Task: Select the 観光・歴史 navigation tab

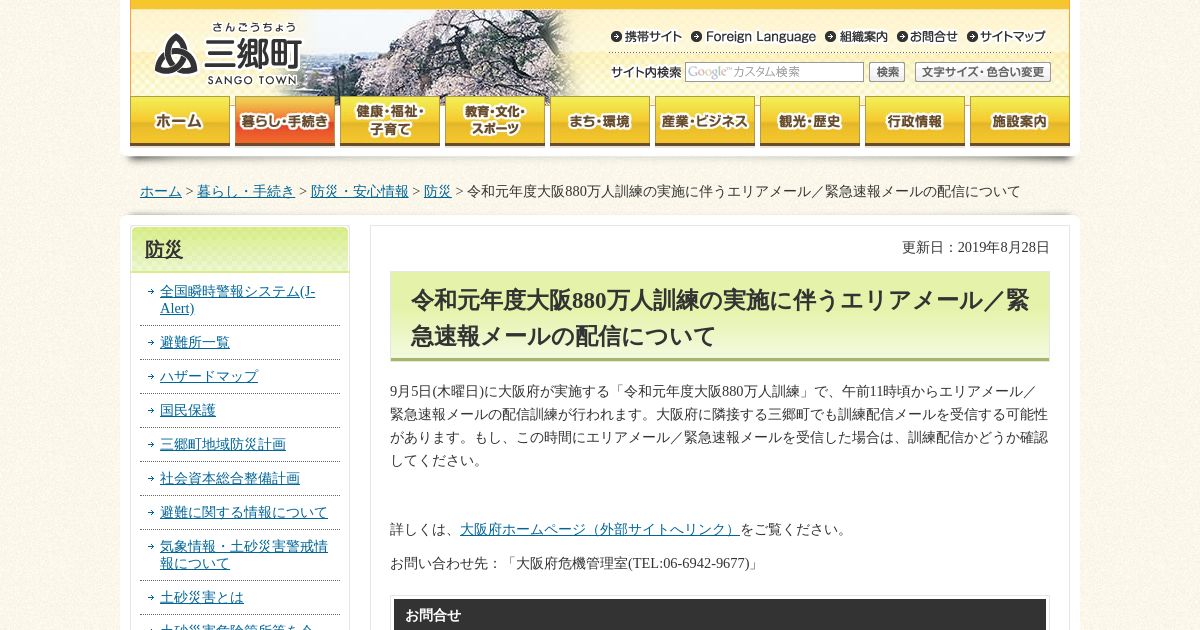Action: [810, 121]
